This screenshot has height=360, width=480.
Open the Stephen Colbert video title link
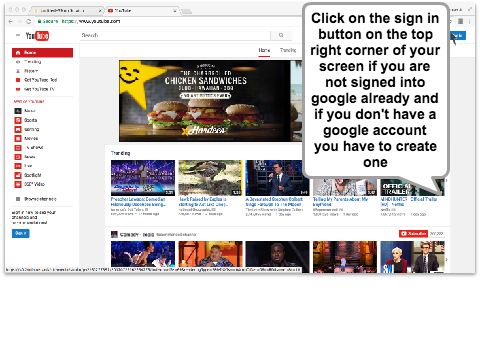(274, 202)
